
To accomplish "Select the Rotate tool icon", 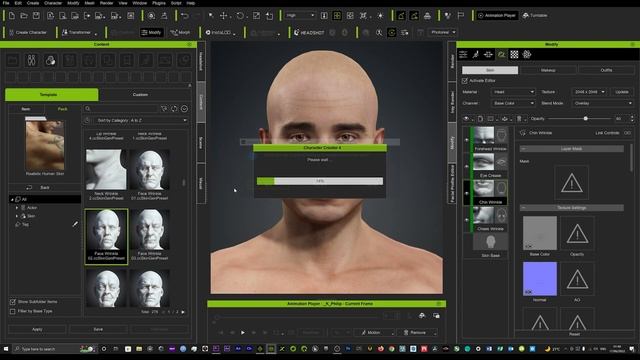I will click(240, 16).
